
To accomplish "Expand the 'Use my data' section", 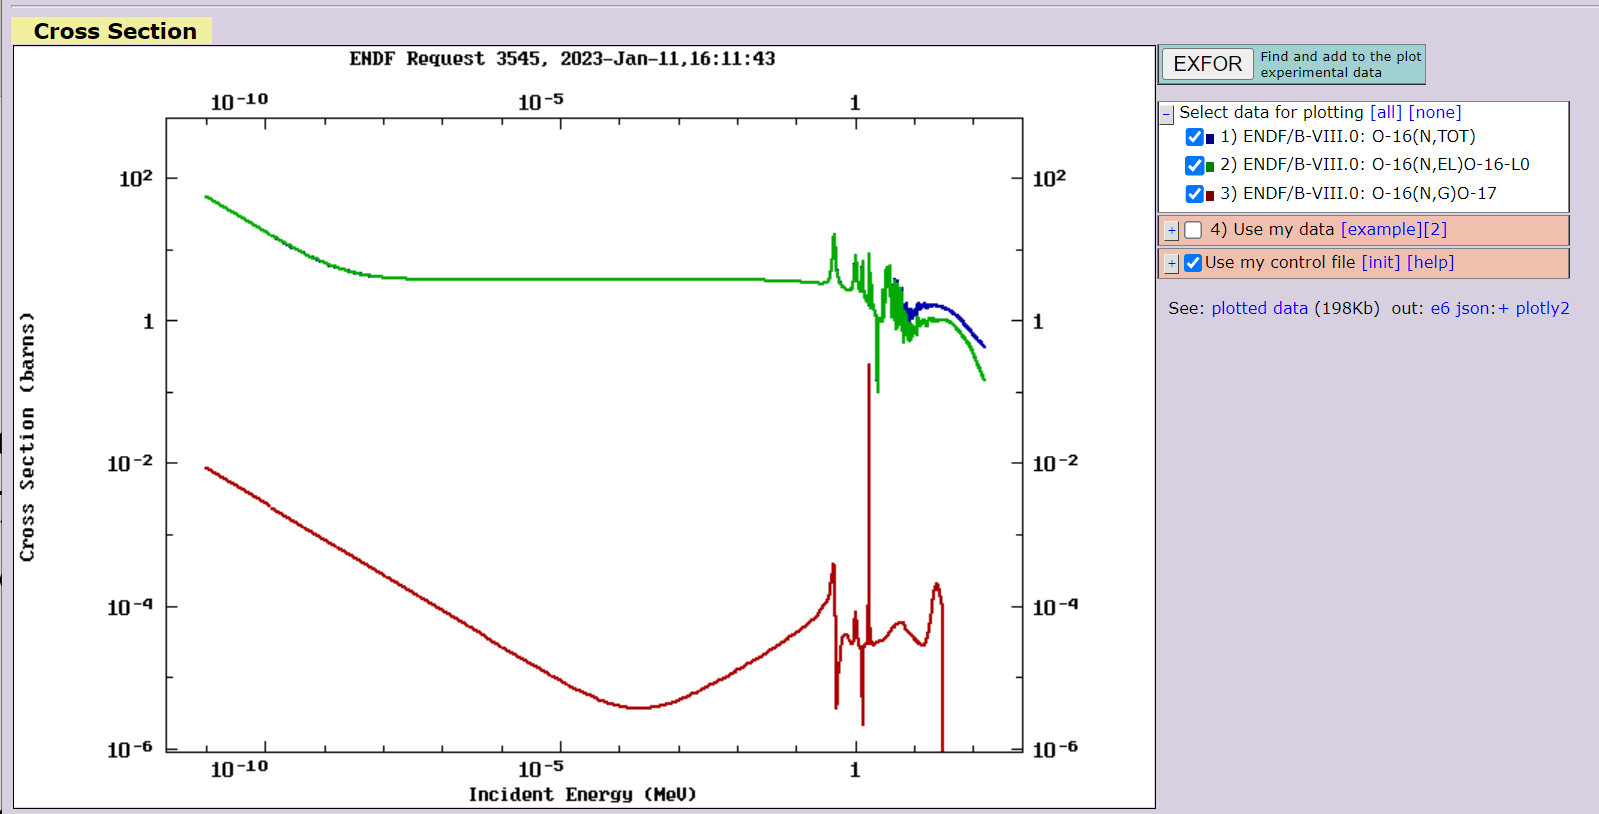I will pos(1172,231).
